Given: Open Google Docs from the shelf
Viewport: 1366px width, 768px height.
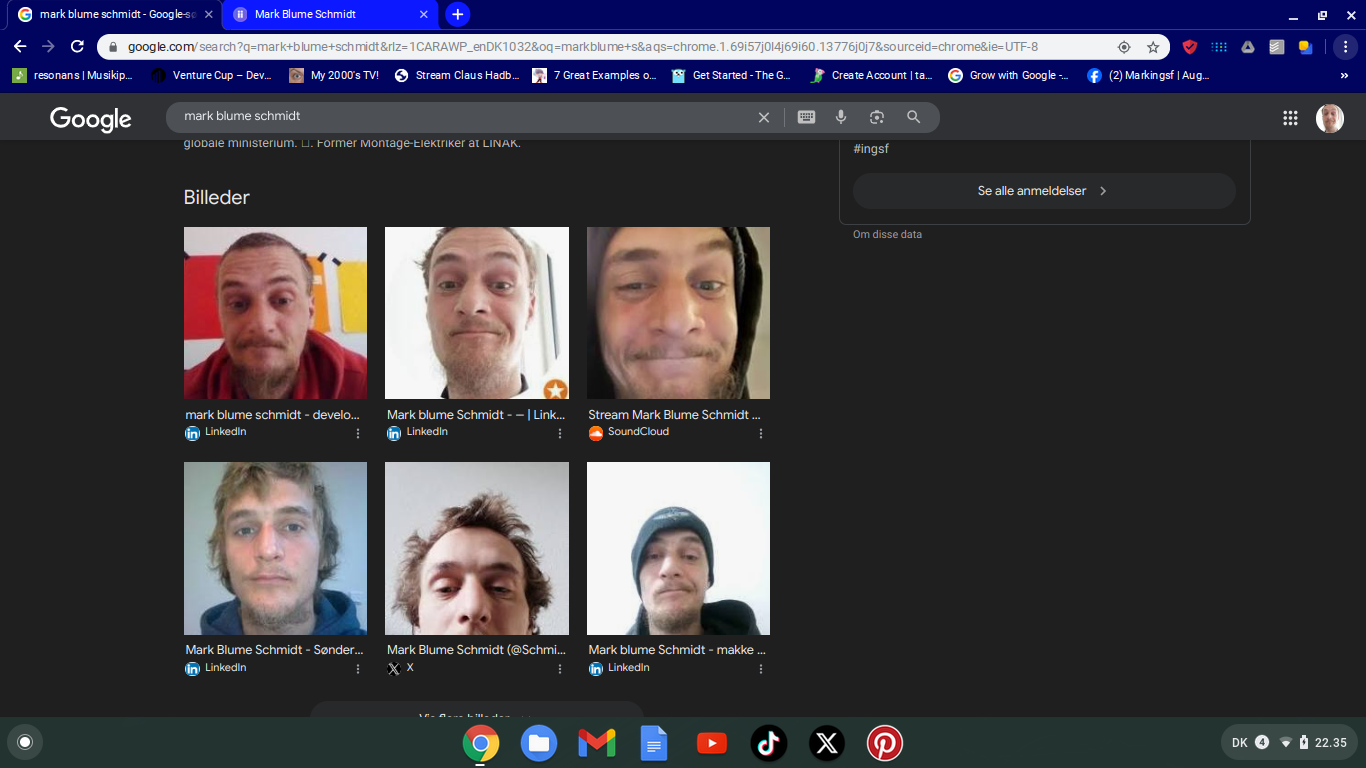Looking at the screenshot, I should coord(654,743).
